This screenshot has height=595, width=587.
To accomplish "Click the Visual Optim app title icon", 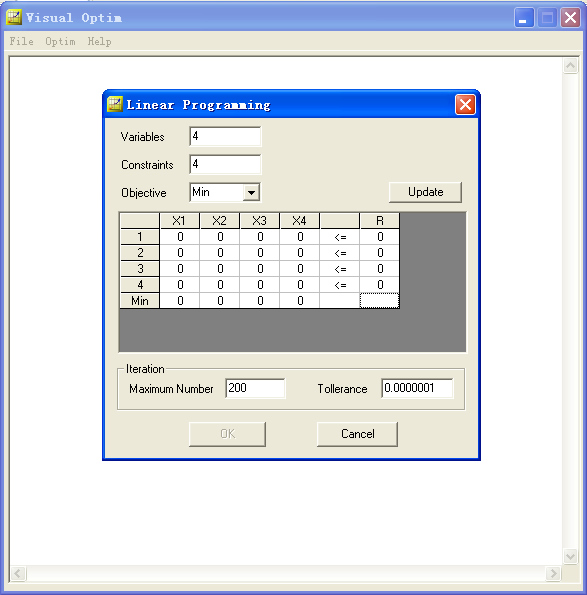I will click(x=14, y=17).
